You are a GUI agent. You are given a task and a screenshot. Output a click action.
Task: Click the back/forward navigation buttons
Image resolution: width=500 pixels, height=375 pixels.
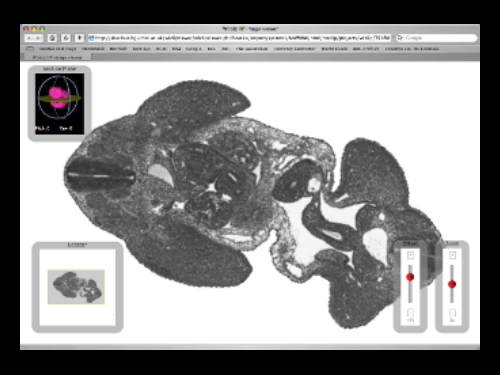point(33,38)
